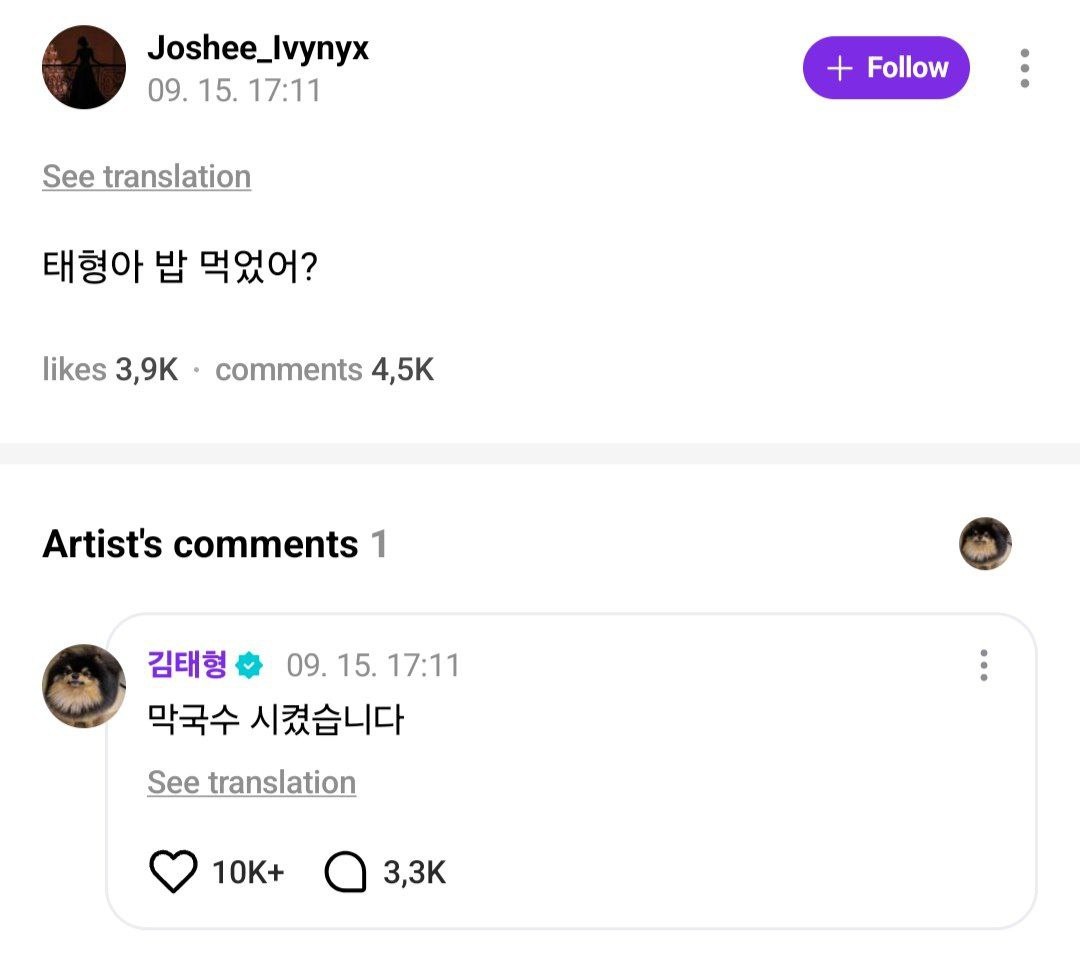Click the artist comment text 막국수 시켰습니다

(x=275, y=719)
